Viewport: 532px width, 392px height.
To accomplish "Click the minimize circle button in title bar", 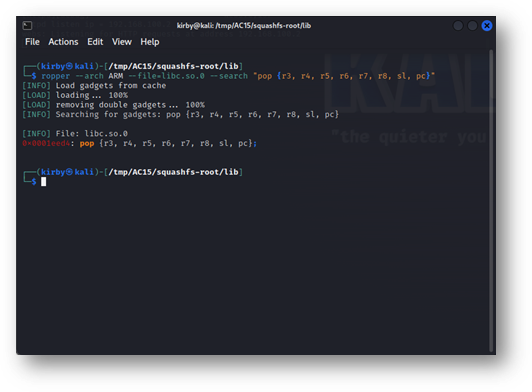I will point(458,25).
